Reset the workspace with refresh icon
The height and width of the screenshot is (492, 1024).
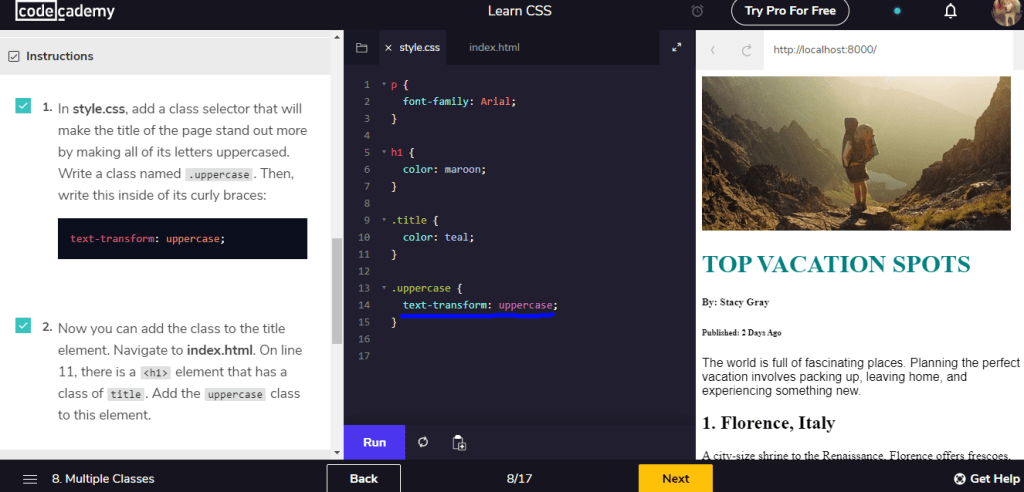(x=423, y=442)
